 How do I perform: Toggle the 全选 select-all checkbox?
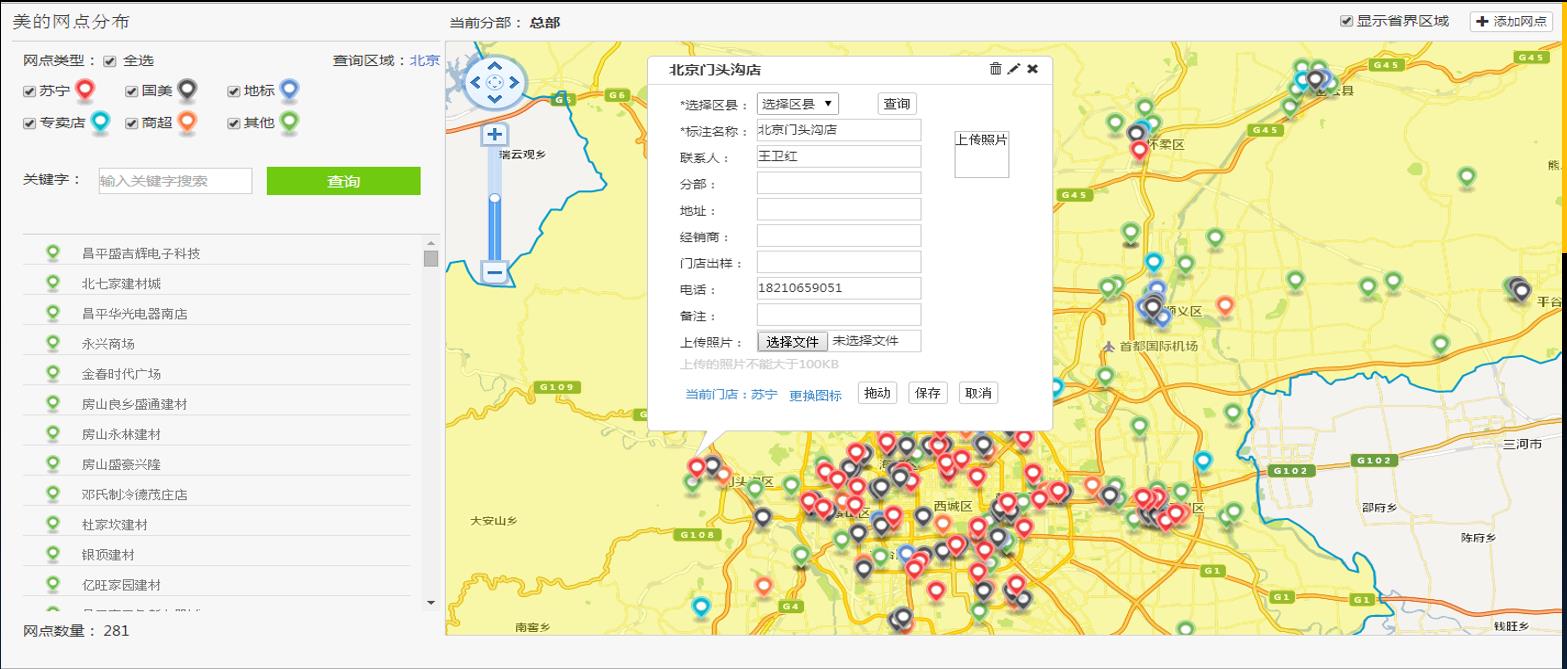[110, 61]
